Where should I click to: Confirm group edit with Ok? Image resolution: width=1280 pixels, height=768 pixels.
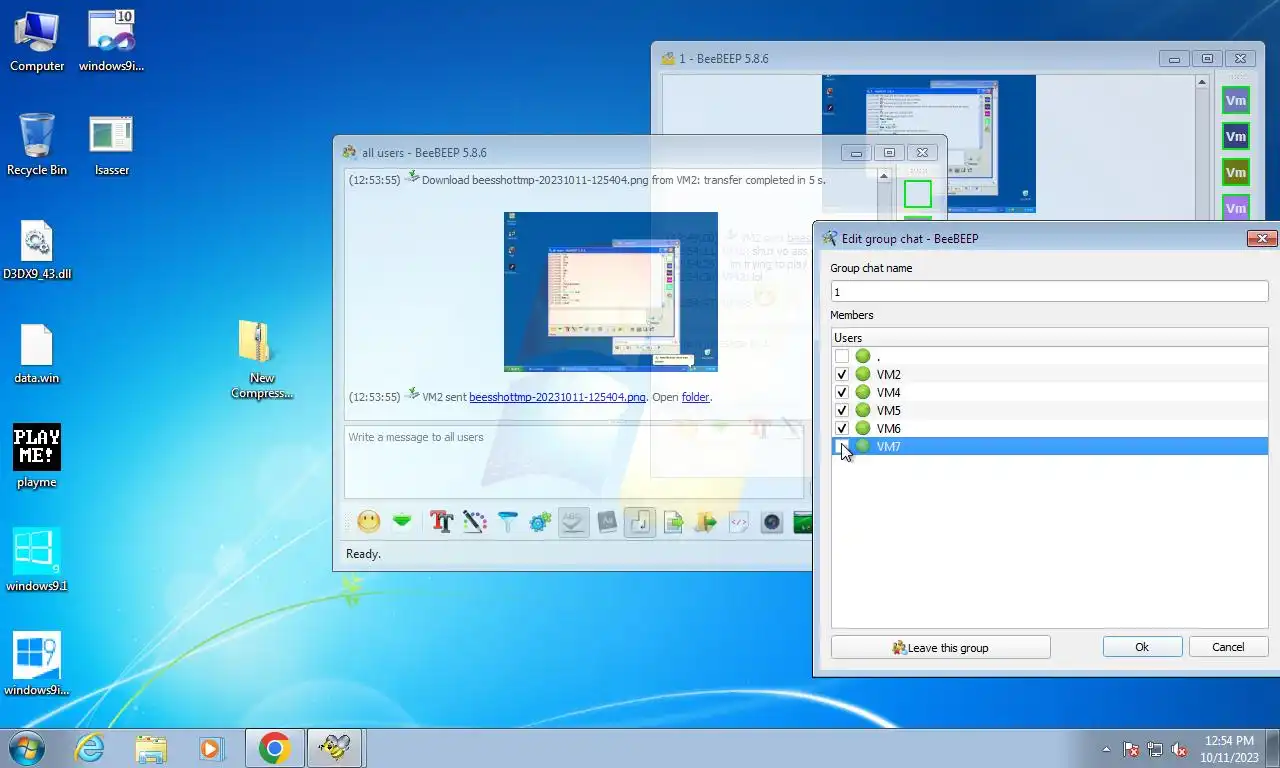click(x=1142, y=647)
